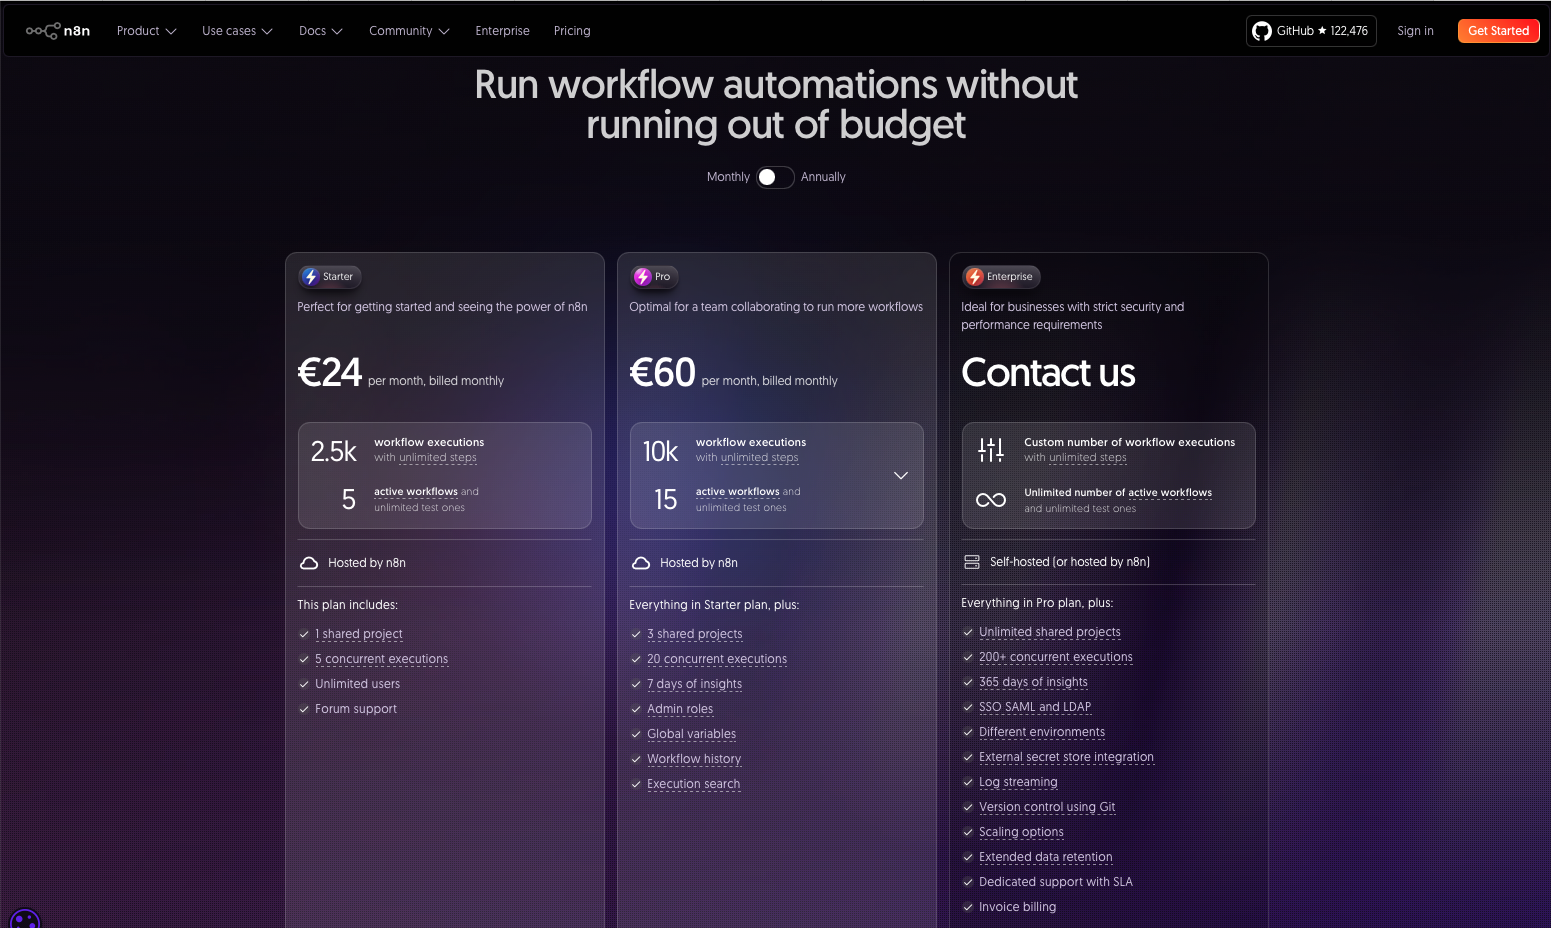Click checkmark icon next to Admin roles

636,709
